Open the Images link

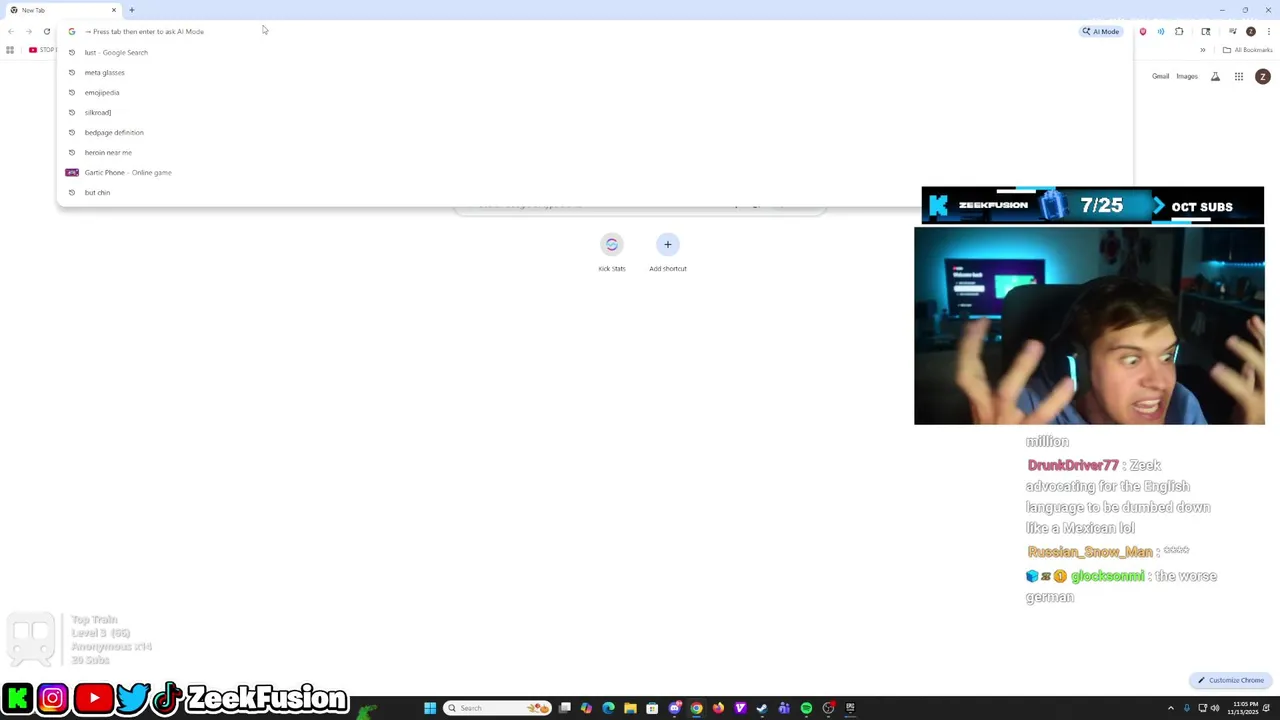(x=1187, y=76)
